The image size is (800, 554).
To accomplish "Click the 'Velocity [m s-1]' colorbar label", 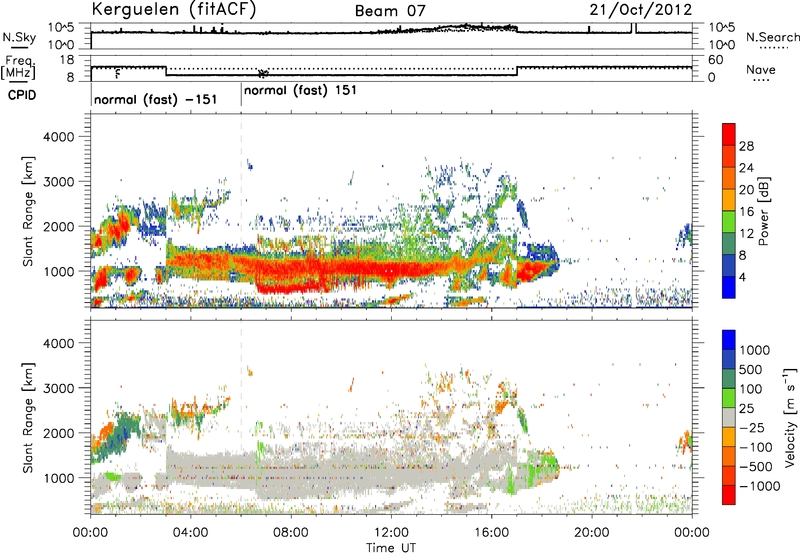I will pyautogui.click(x=790, y=417).
